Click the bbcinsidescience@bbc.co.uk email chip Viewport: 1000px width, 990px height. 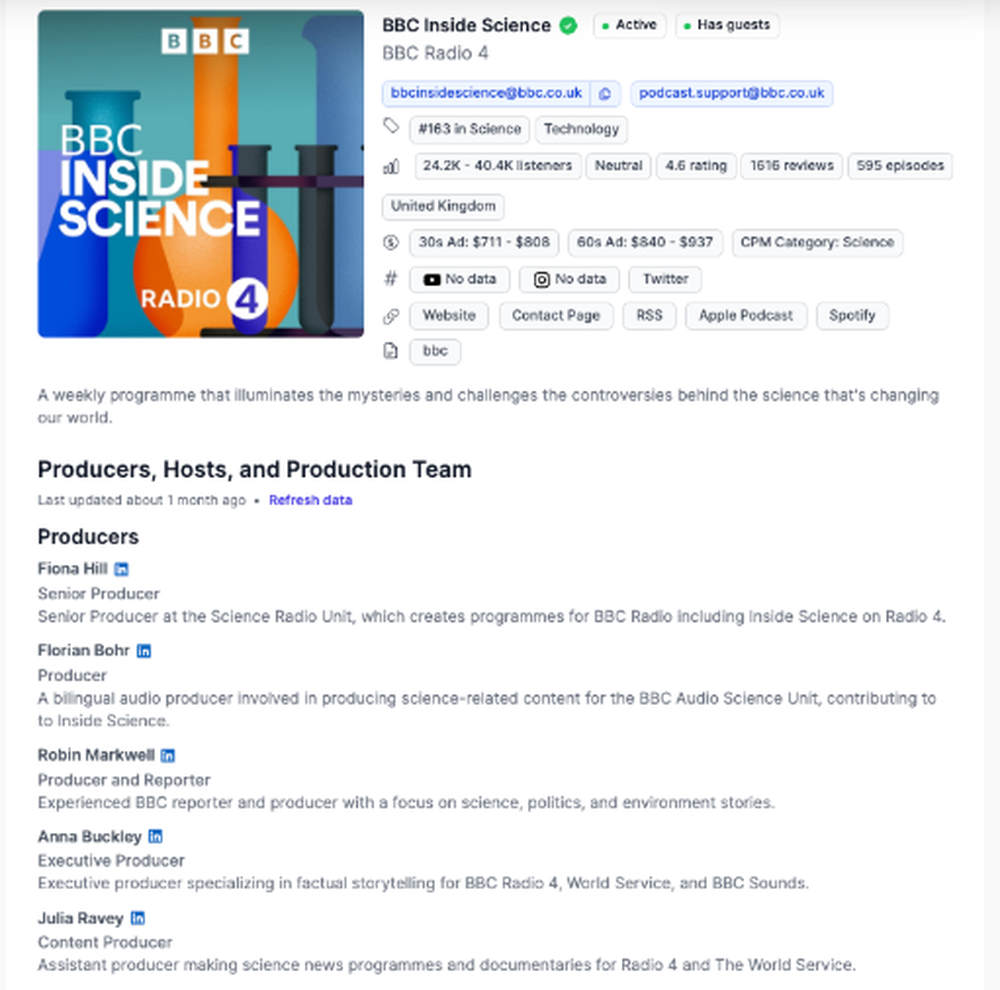click(486, 94)
